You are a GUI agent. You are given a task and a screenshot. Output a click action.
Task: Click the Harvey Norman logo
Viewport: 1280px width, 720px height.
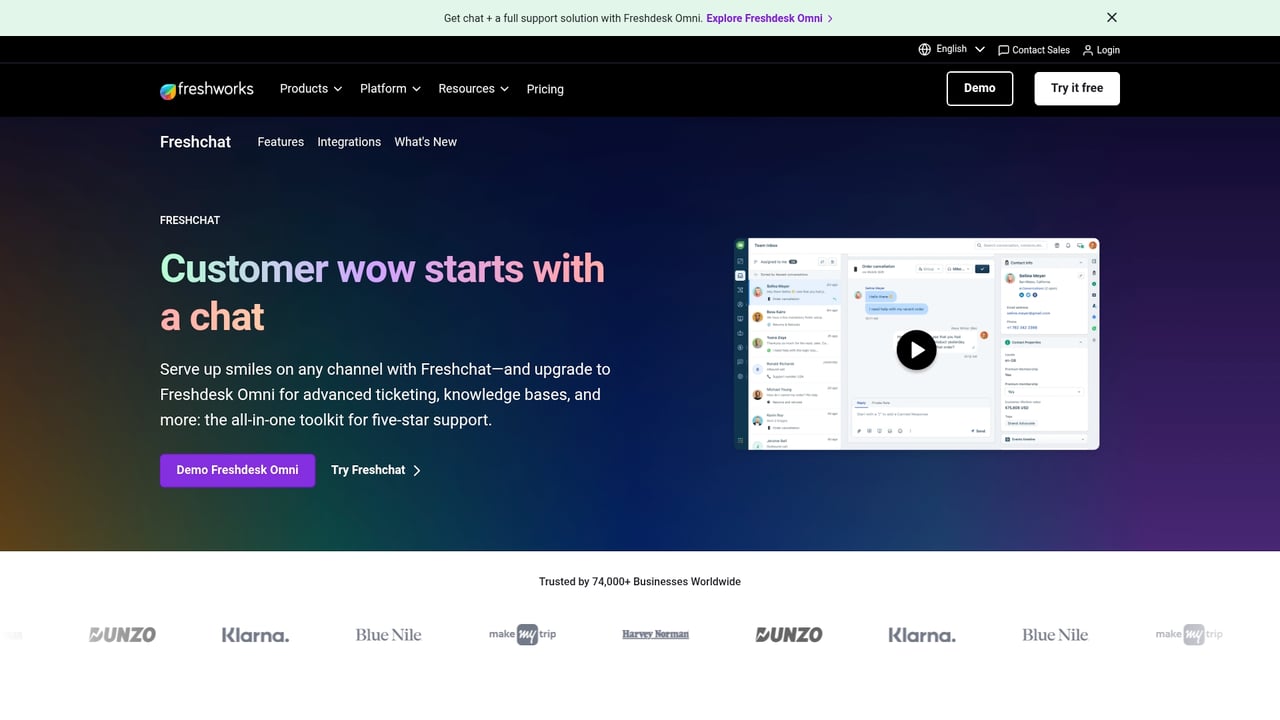pos(654,634)
